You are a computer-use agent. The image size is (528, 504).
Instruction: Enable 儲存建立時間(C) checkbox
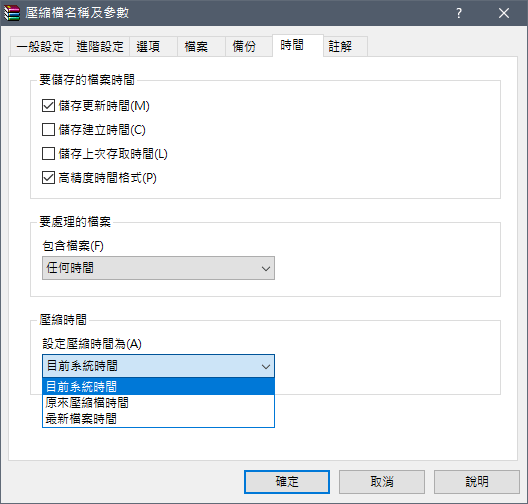(x=48, y=130)
